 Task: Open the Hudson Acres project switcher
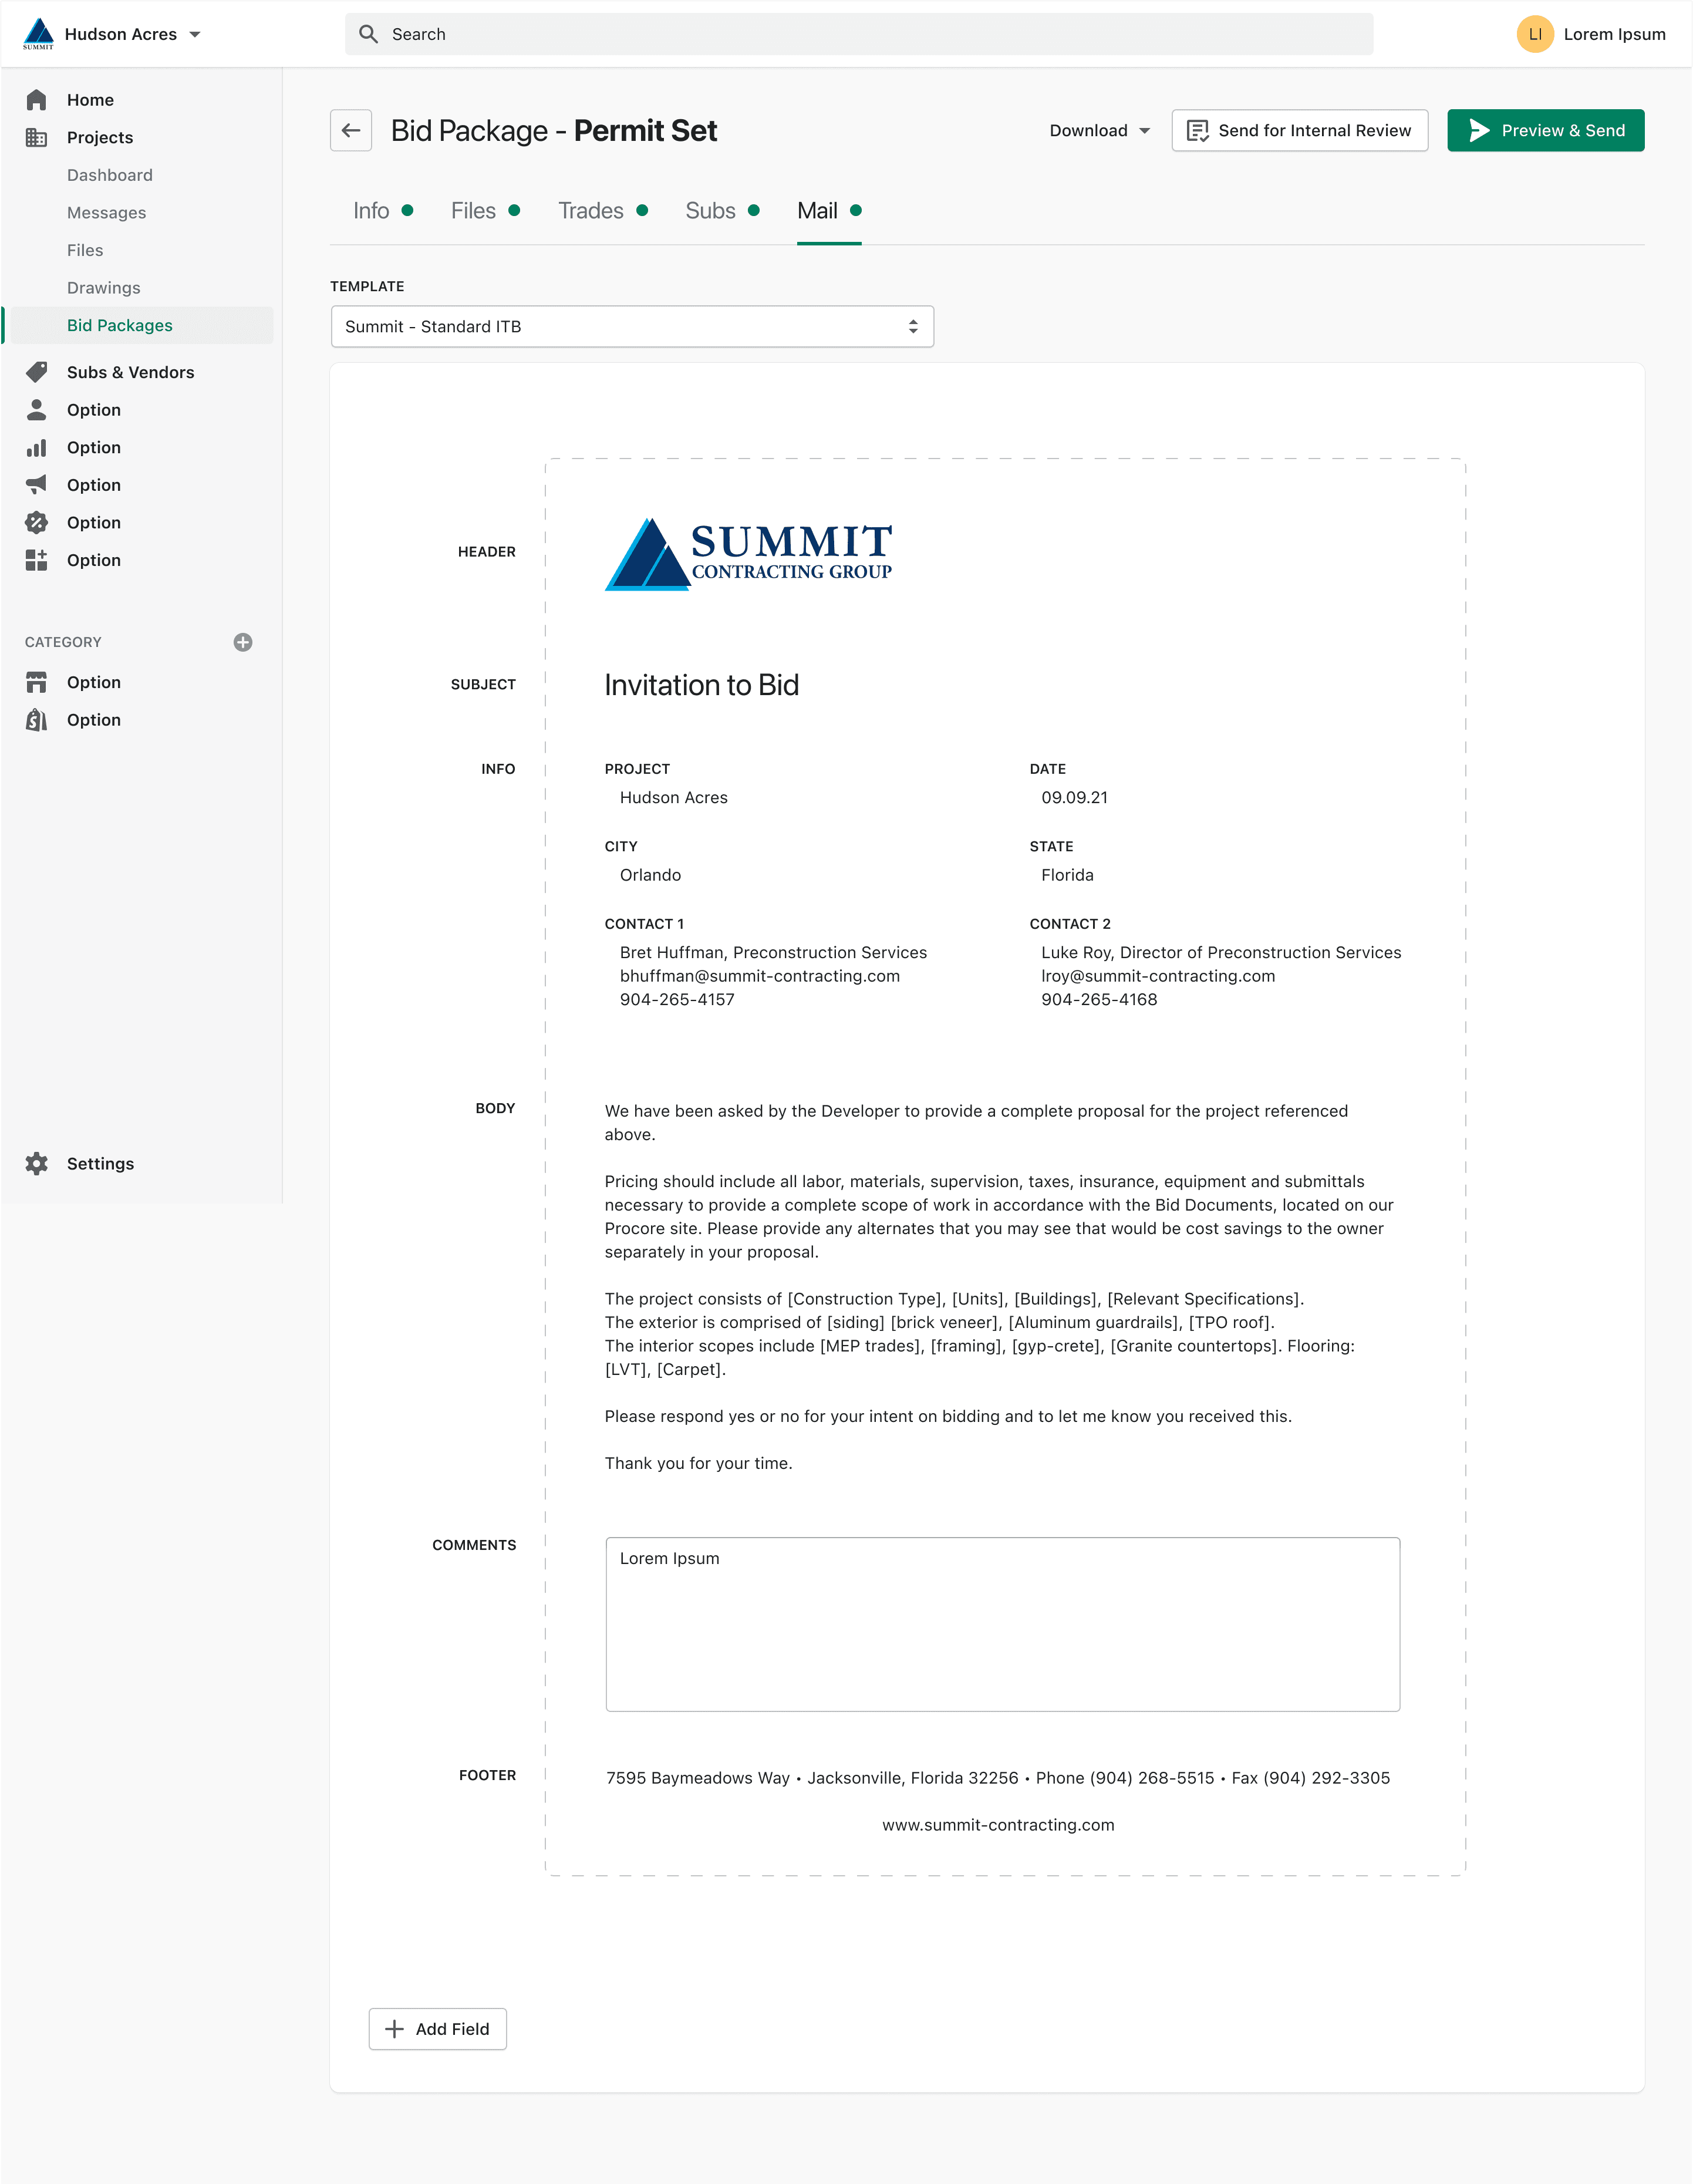pyautogui.click(x=132, y=34)
